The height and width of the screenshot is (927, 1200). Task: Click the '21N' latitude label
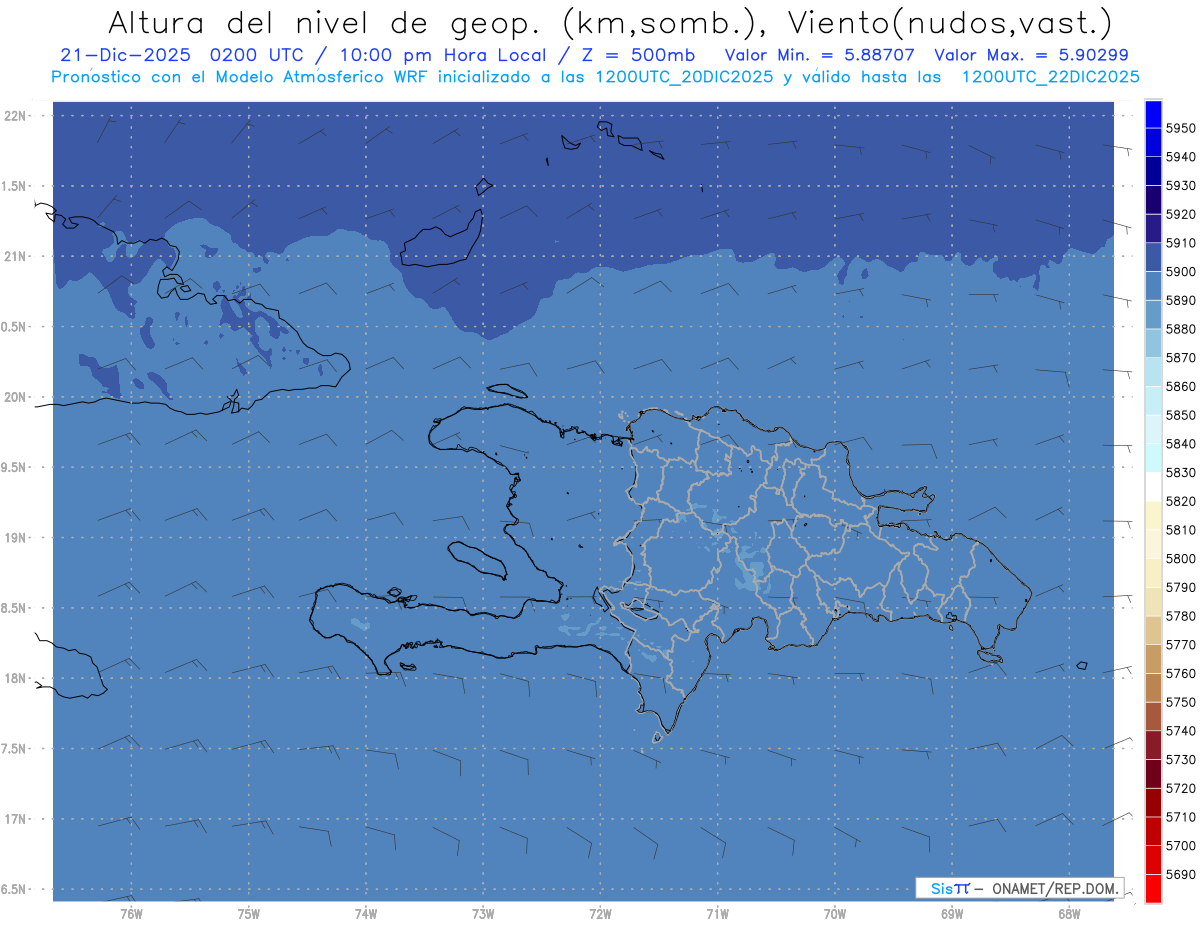click(x=15, y=256)
